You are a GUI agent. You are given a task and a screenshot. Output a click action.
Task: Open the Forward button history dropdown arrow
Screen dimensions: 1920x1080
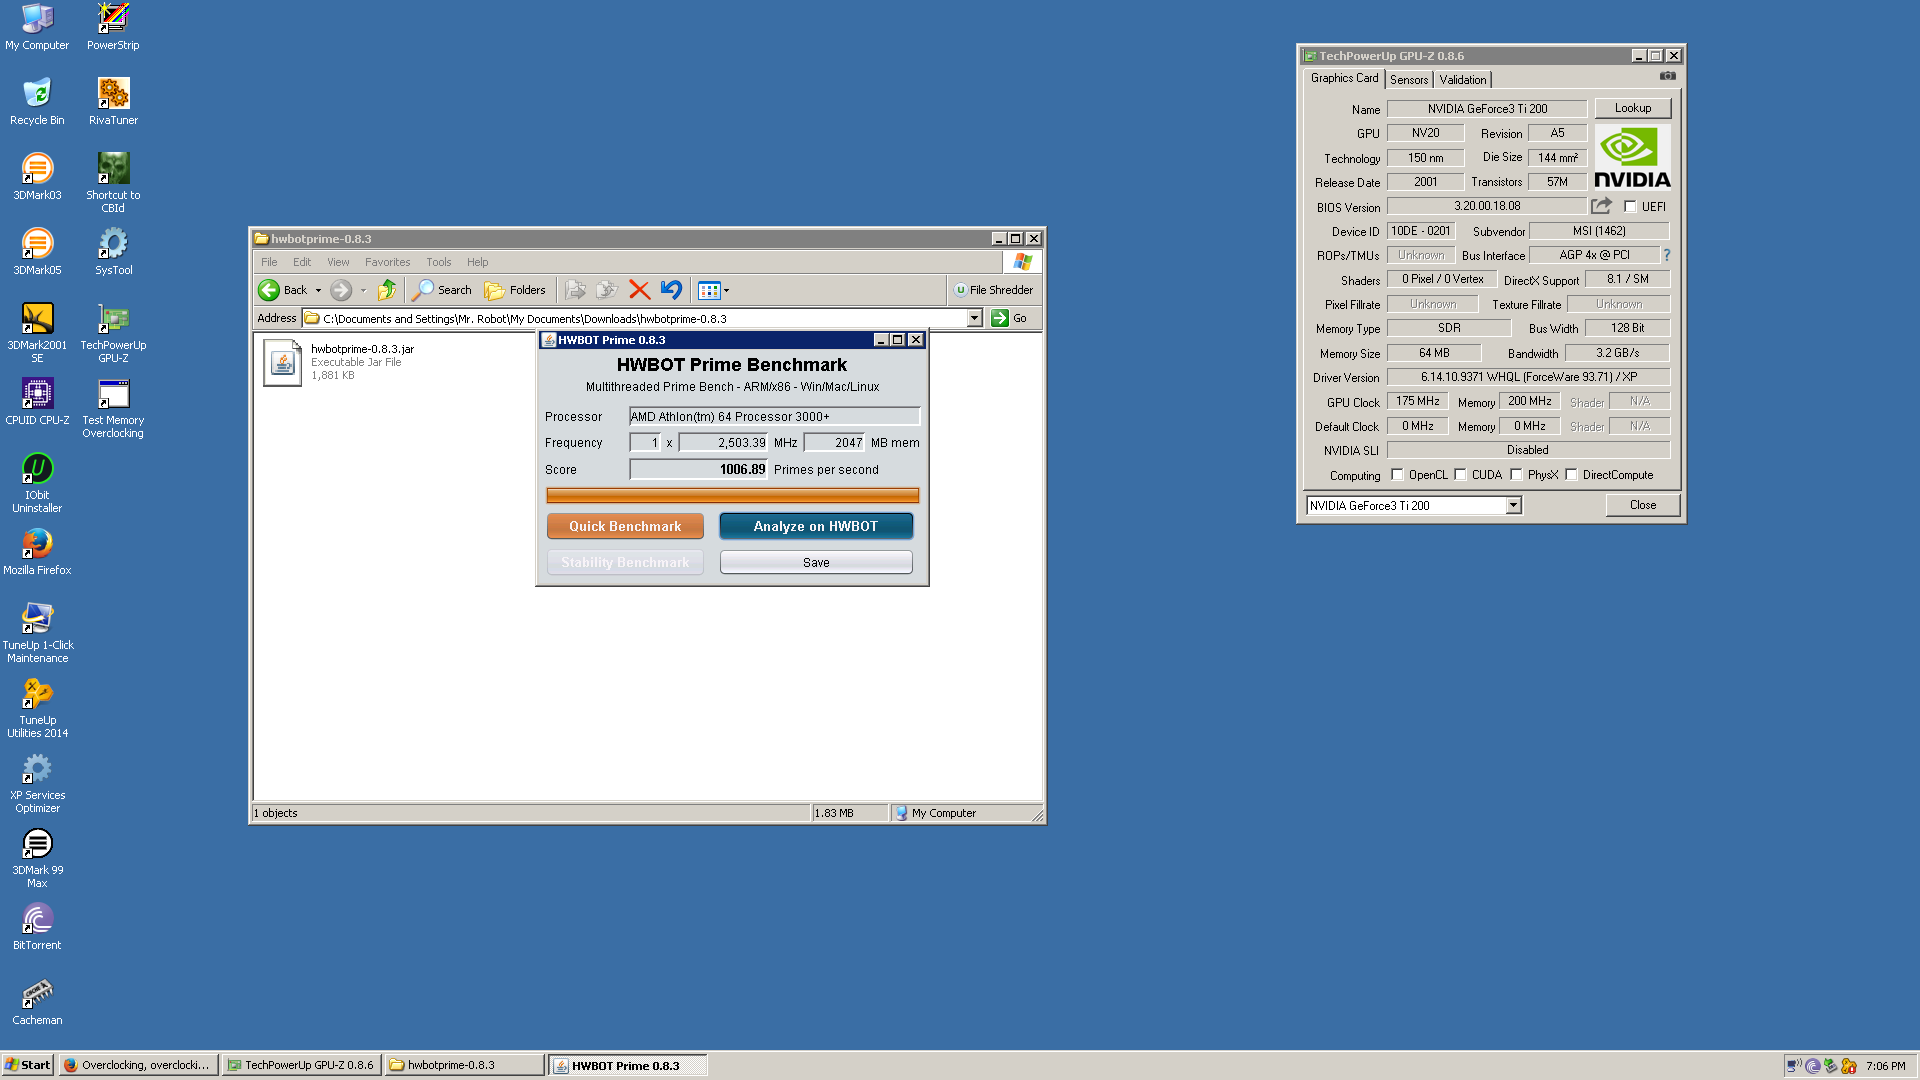(364, 290)
